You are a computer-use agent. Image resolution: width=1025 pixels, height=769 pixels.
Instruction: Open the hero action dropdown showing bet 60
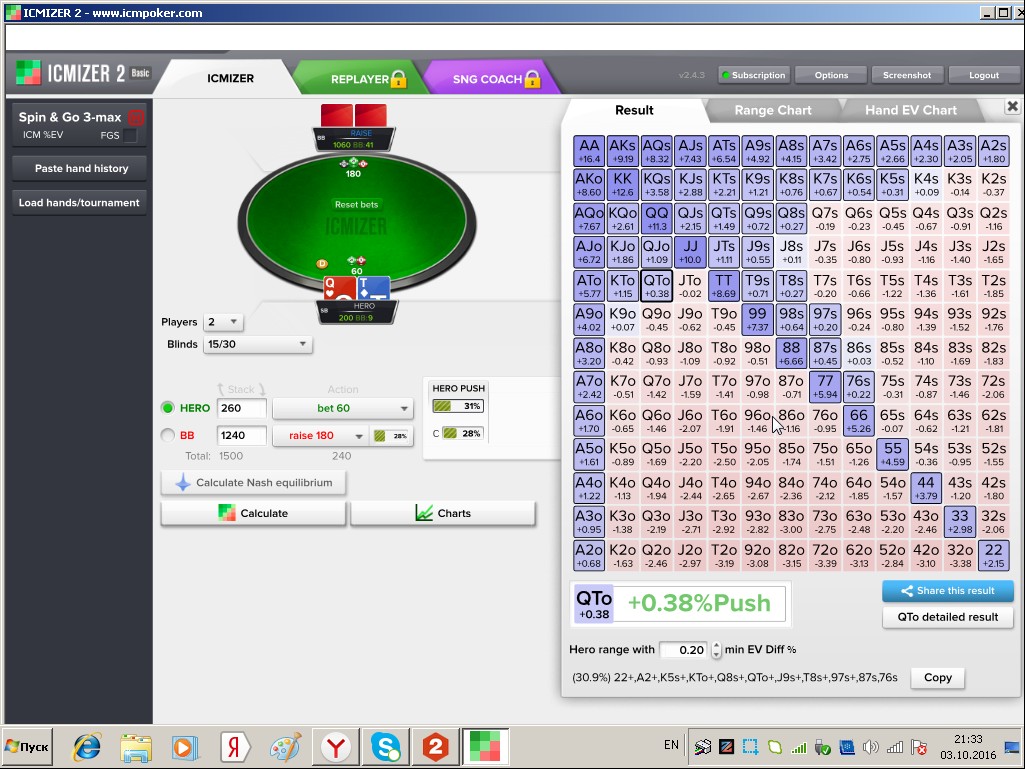point(343,408)
